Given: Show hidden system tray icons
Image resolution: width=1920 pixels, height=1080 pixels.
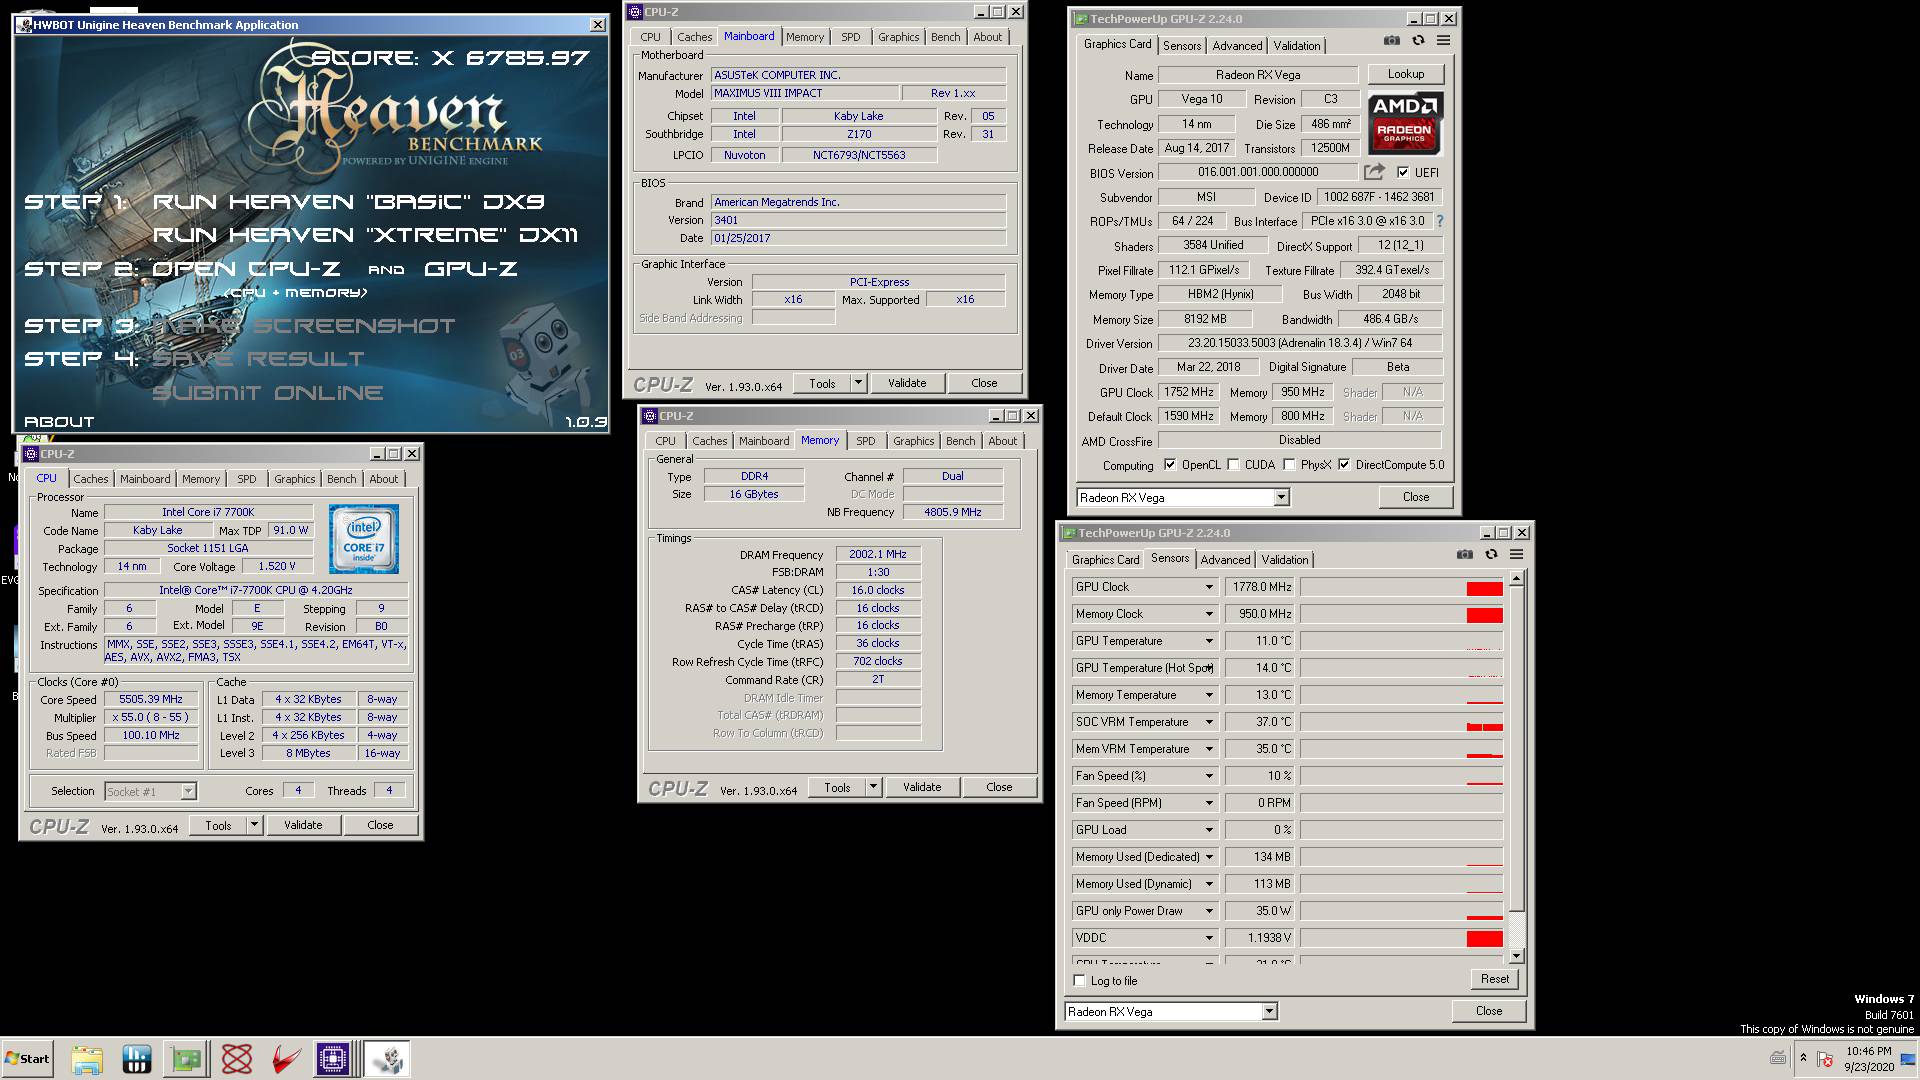Looking at the screenshot, I should tap(1803, 1058).
